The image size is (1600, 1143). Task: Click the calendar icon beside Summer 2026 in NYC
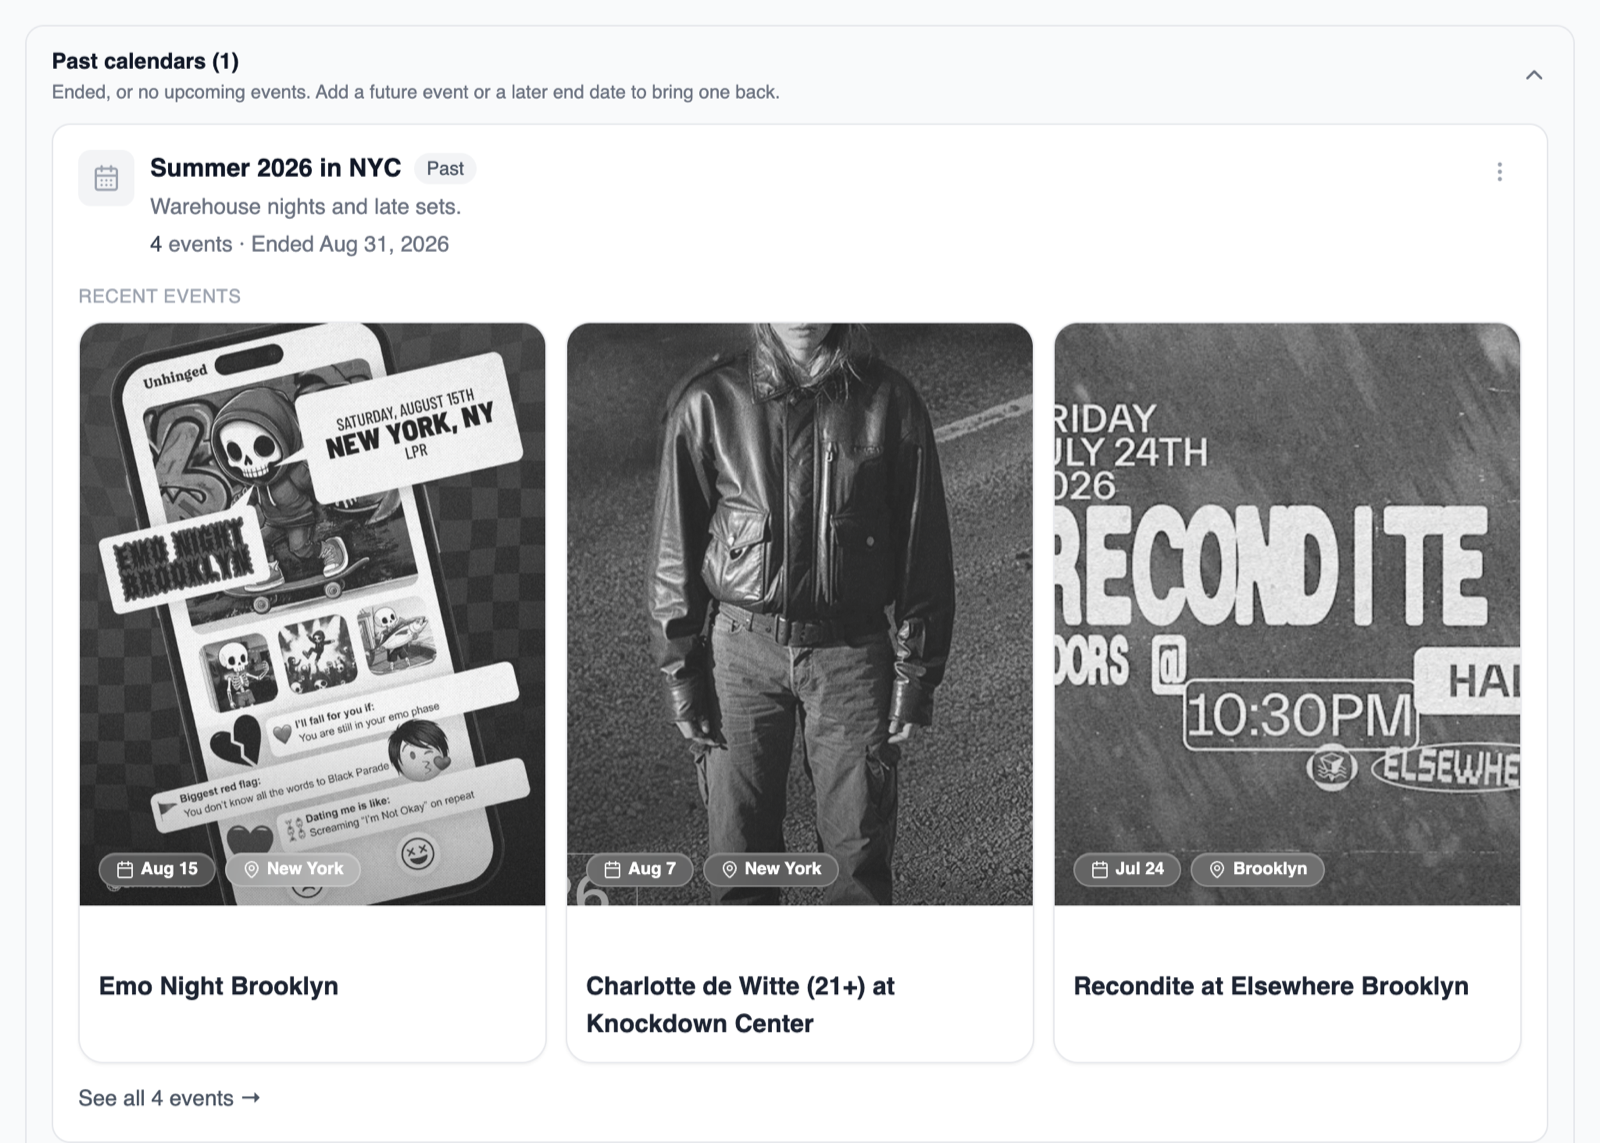[x=106, y=178]
